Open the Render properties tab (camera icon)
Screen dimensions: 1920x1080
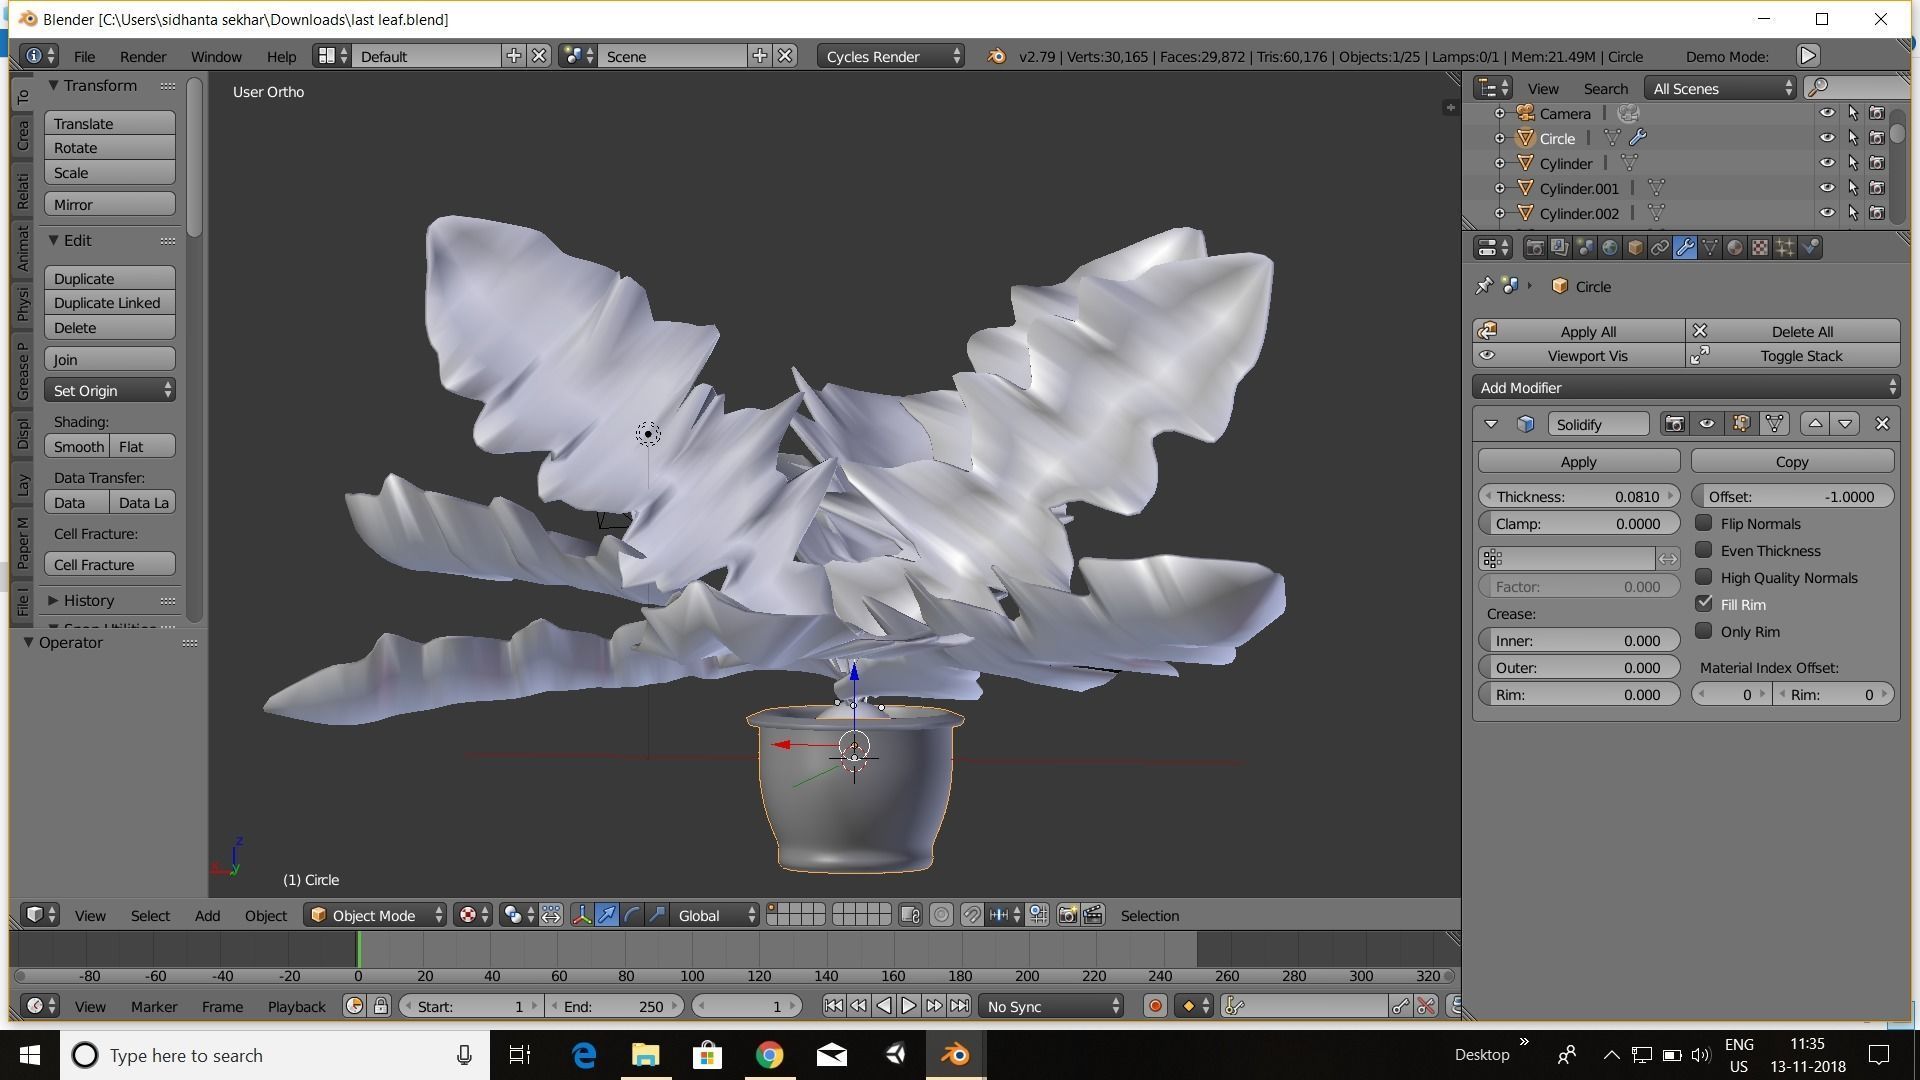pos(1535,248)
